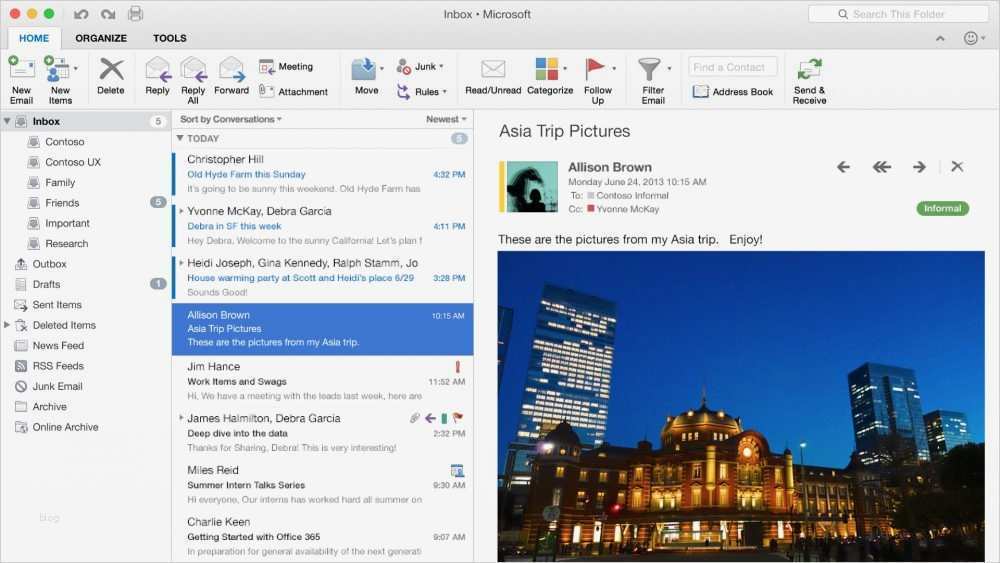Open Jim Hance's Work Items and Swags email

(x=323, y=381)
